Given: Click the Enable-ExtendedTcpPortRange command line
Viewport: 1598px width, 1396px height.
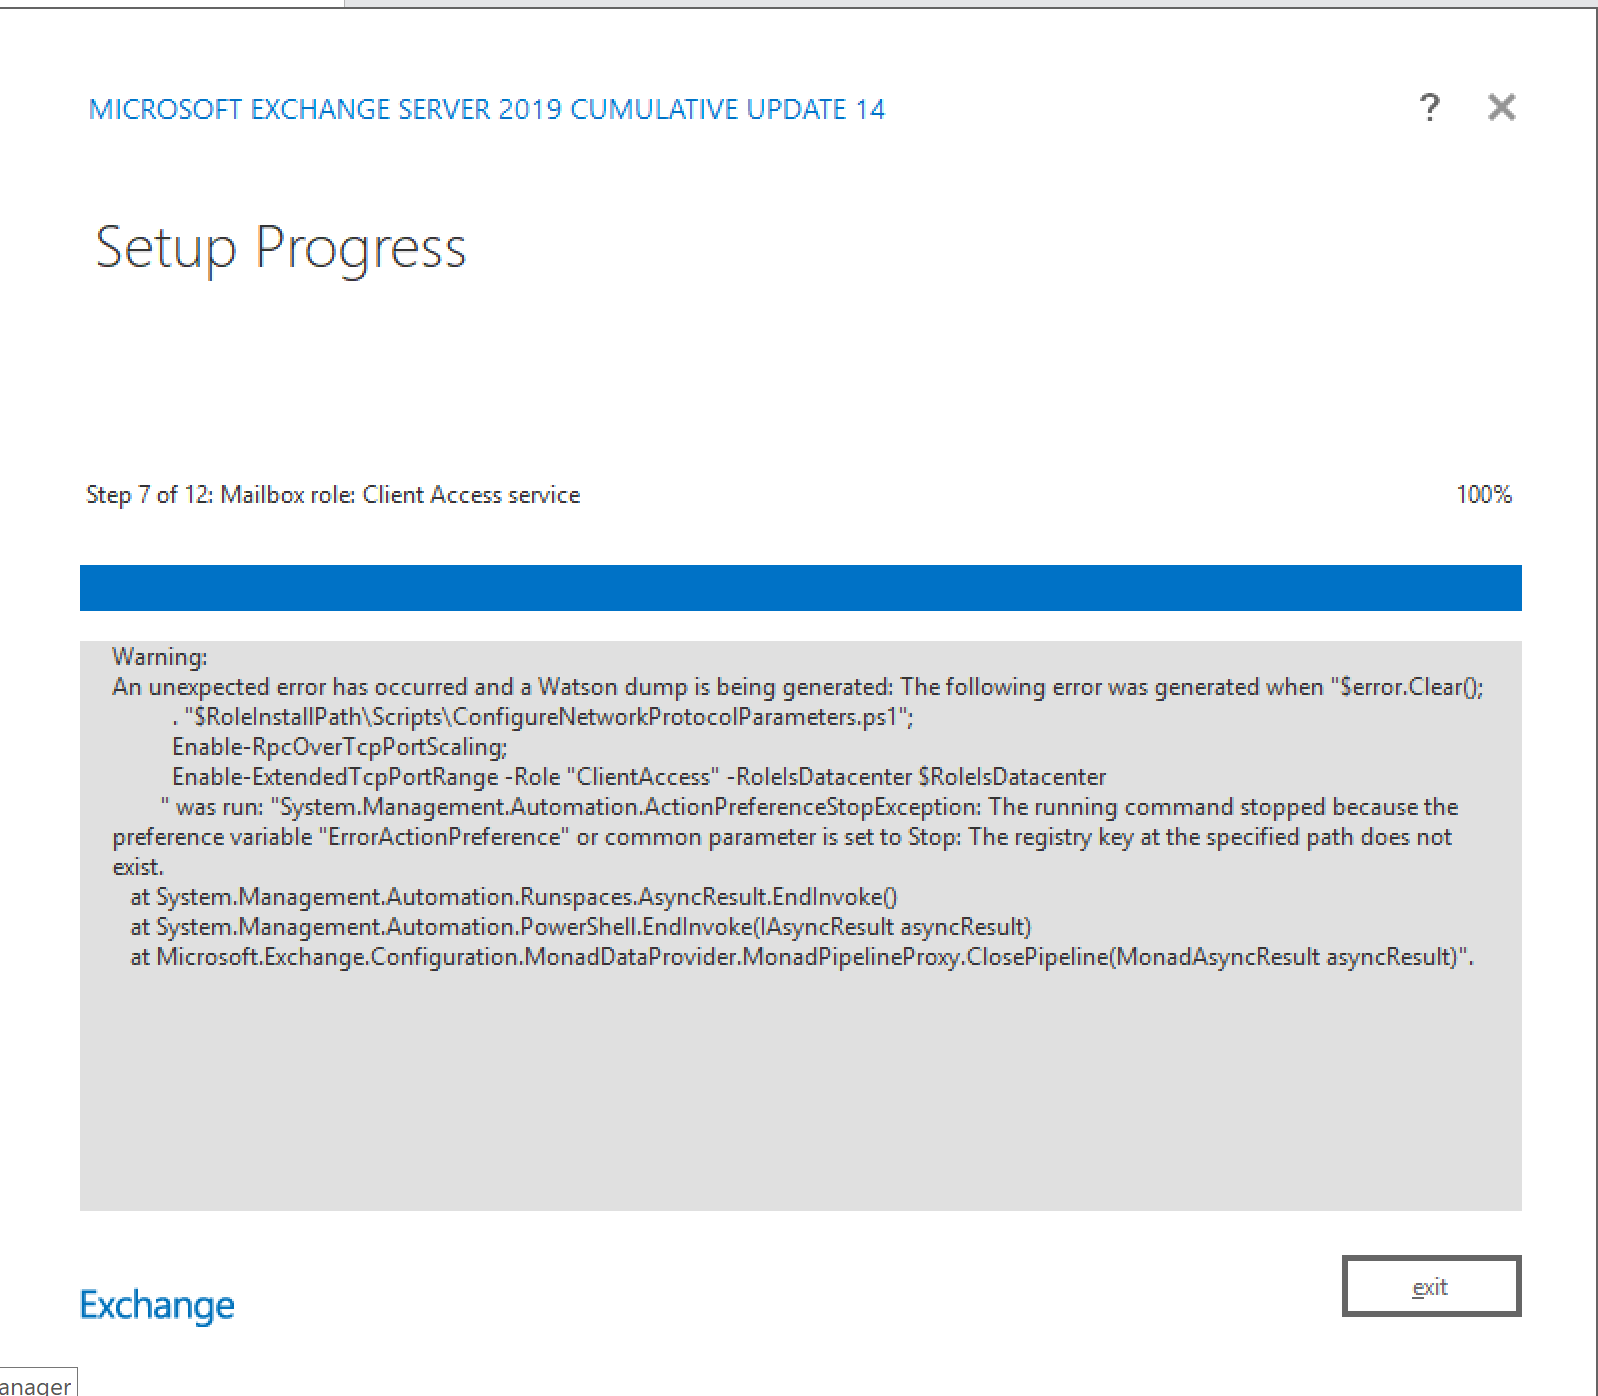Looking at the screenshot, I should [x=639, y=777].
